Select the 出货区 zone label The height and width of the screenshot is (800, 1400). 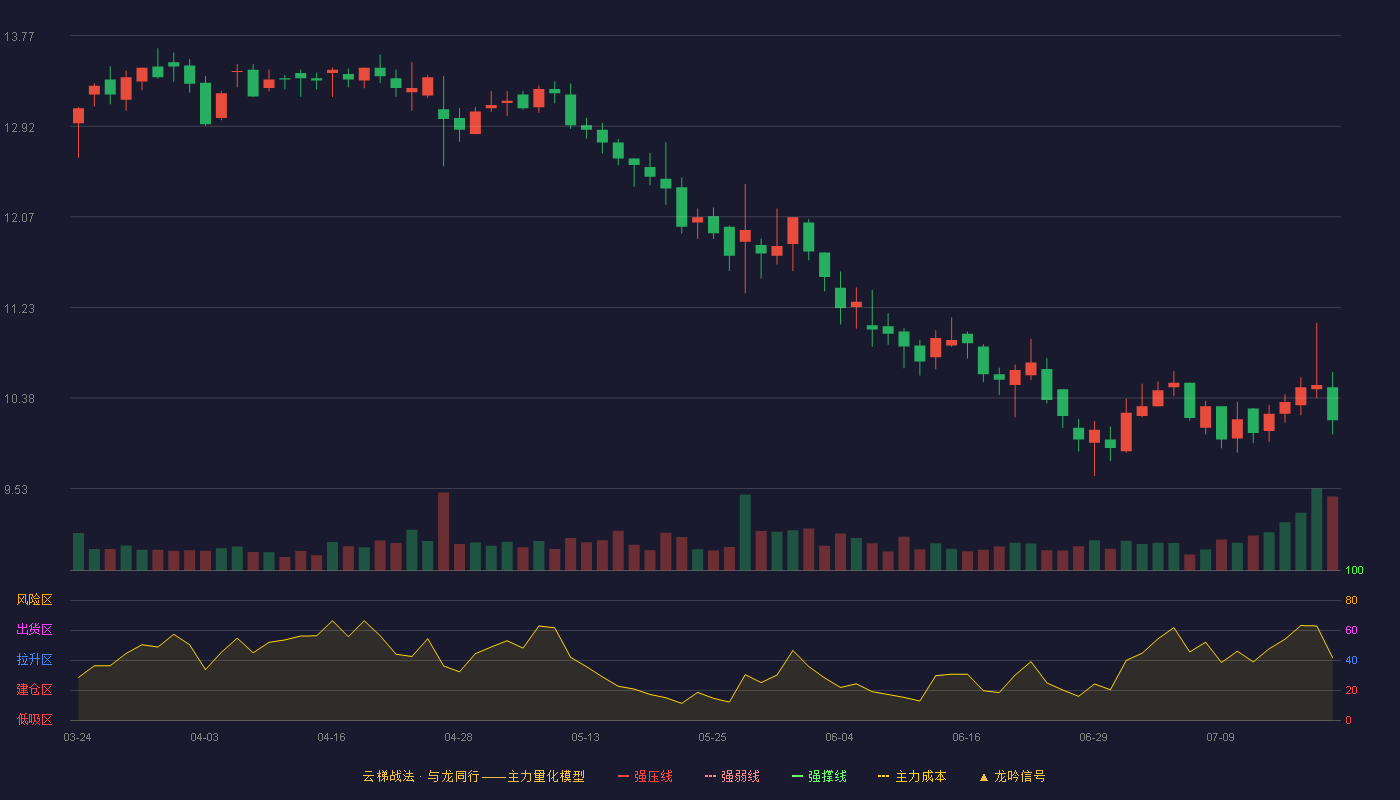[x=34, y=630]
